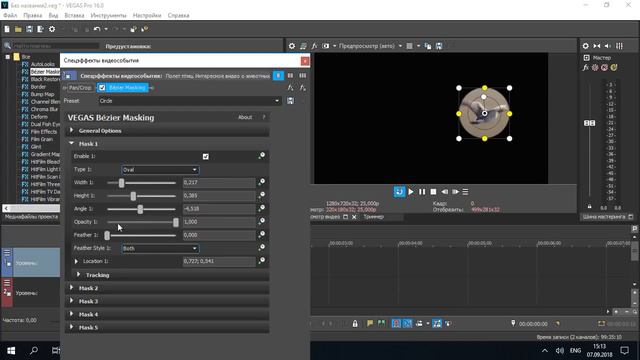Open the Правка menu

point(33,16)
